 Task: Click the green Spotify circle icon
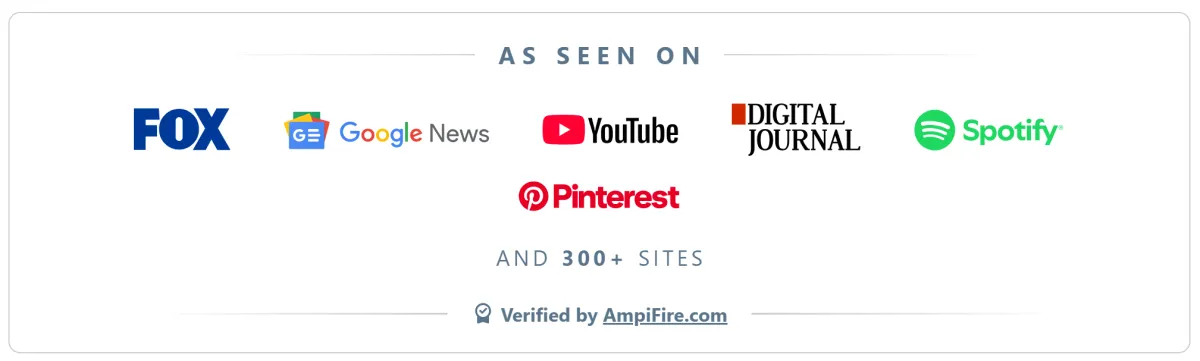coord(935,130)
